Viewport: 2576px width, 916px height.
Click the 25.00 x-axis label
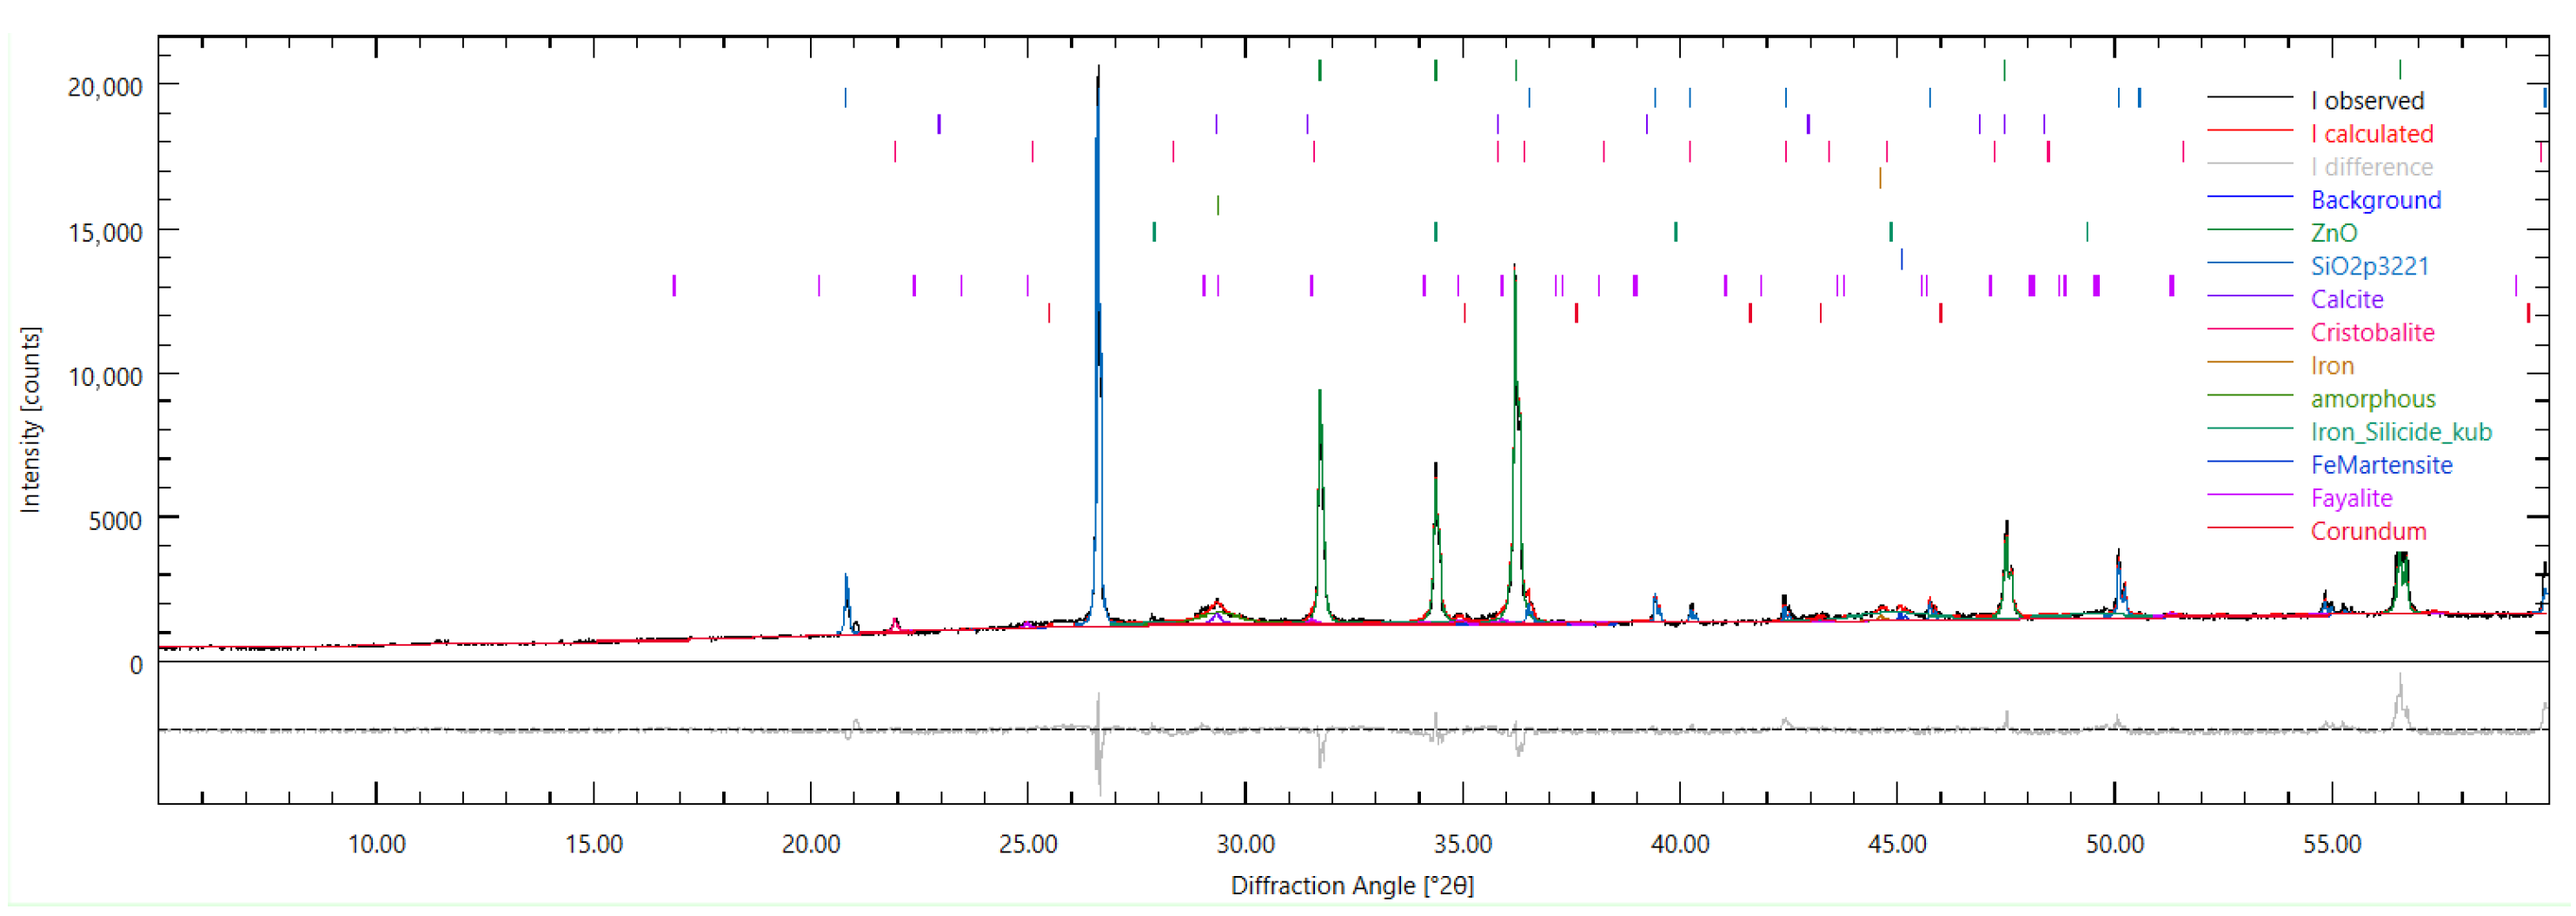(1028, 844)
